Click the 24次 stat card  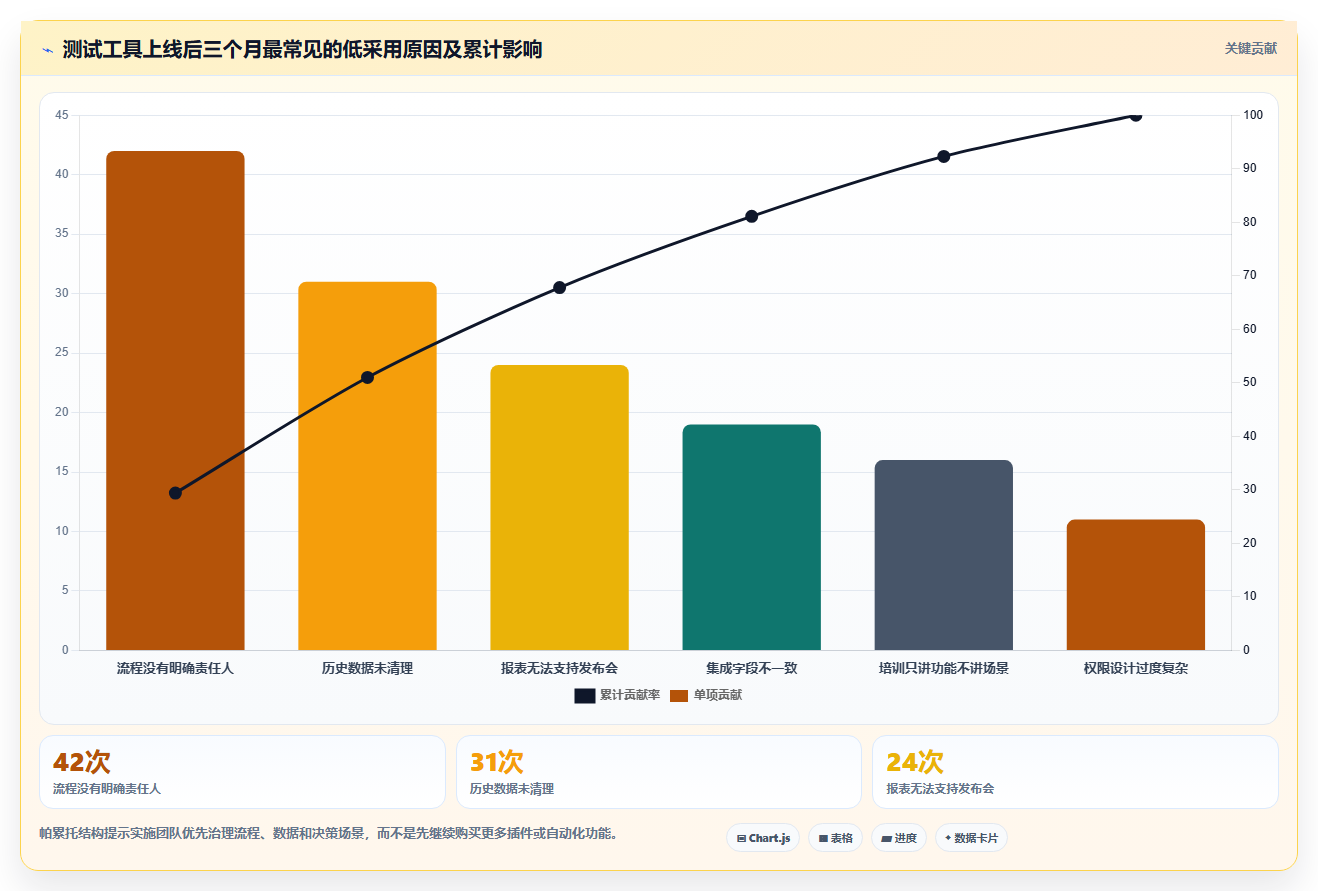click(x=1075, y=772)
